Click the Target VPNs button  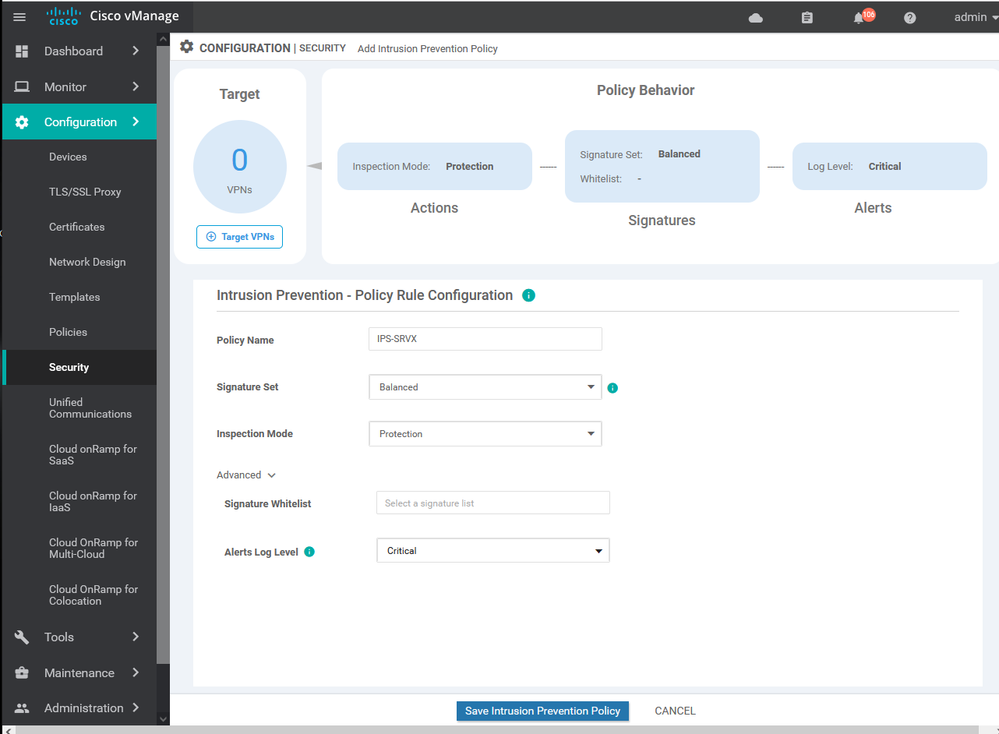[x=240, y=237]
